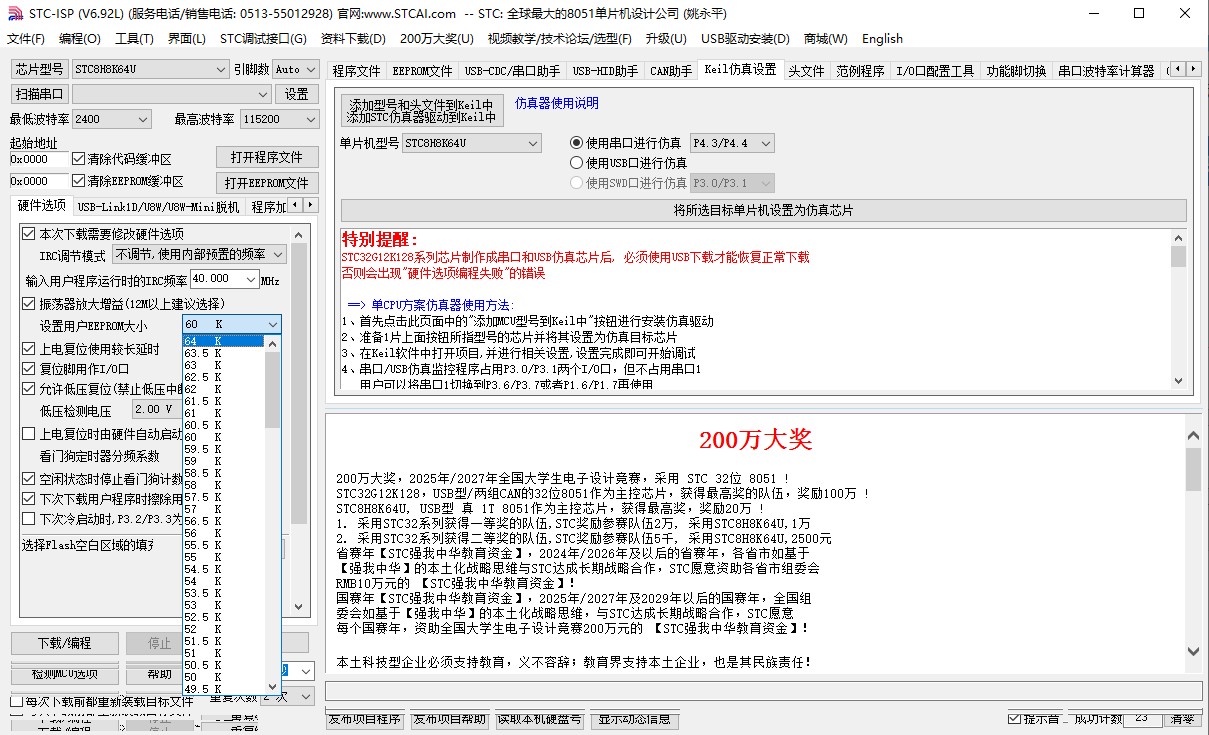This screenshot has width=1209, height=735.
Task: Switch to the 范例程序 tab
Action: (860, 71)
